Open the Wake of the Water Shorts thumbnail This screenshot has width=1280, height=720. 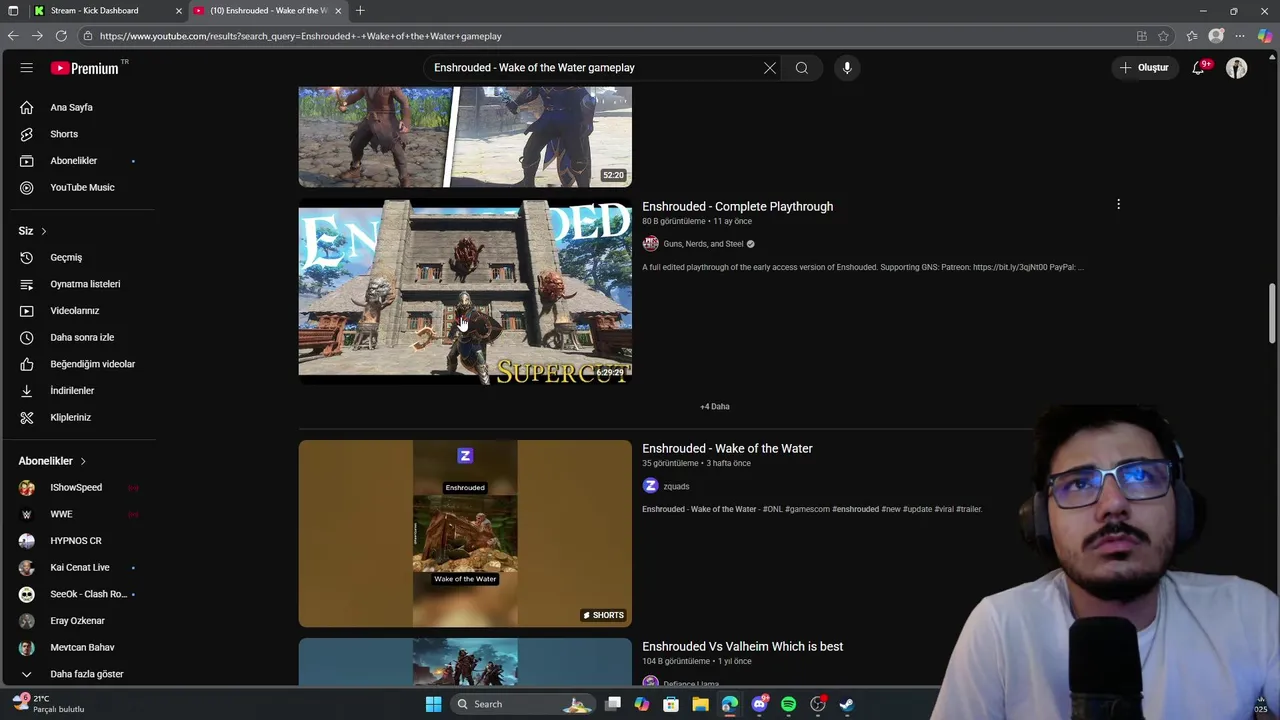tap(465, 534)
